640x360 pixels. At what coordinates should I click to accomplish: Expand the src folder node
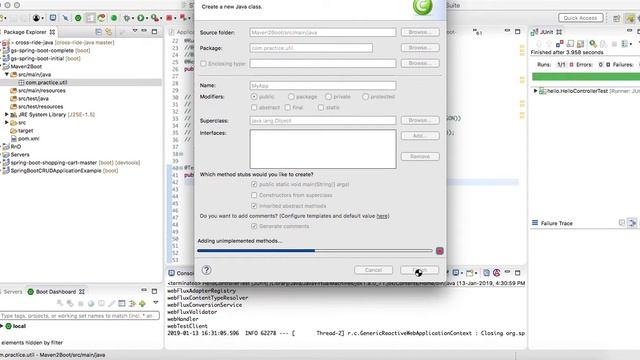[x=7, y=122]
